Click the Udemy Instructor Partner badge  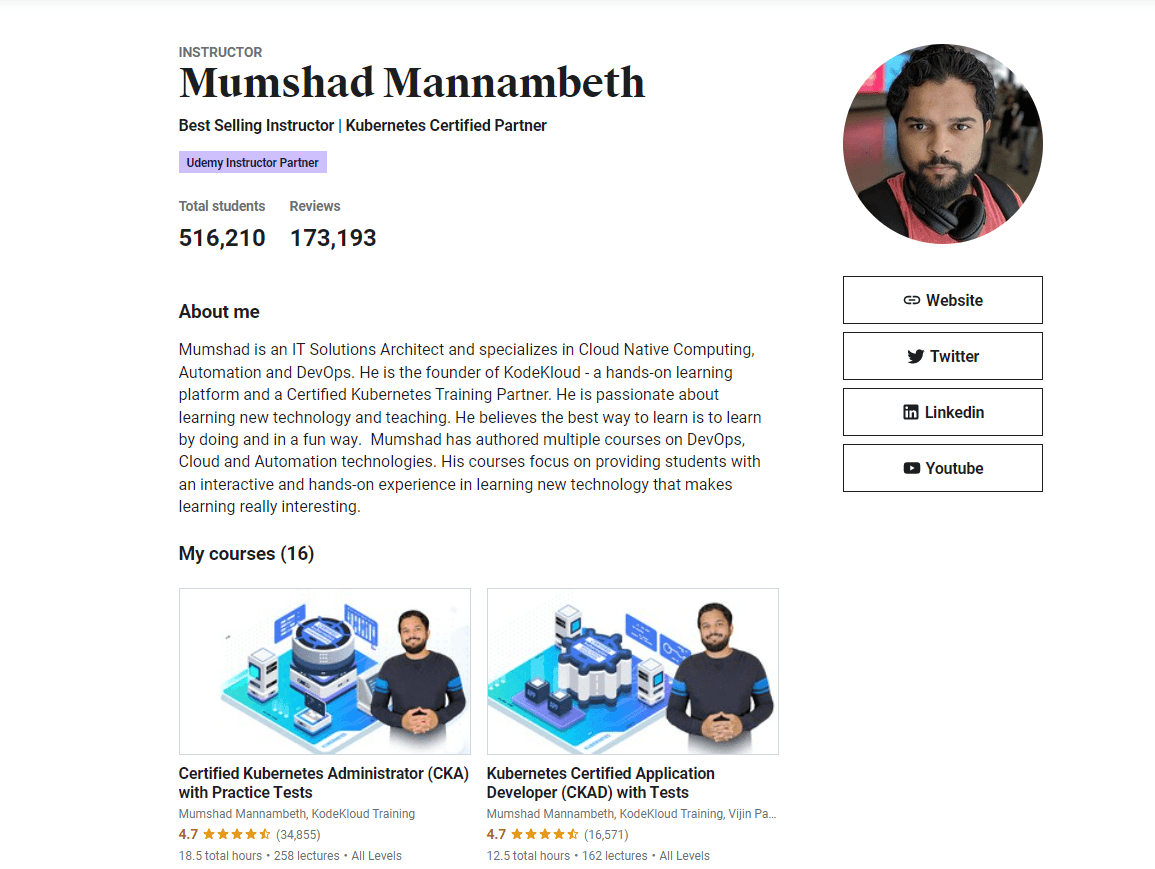click(x=253, y=162)
